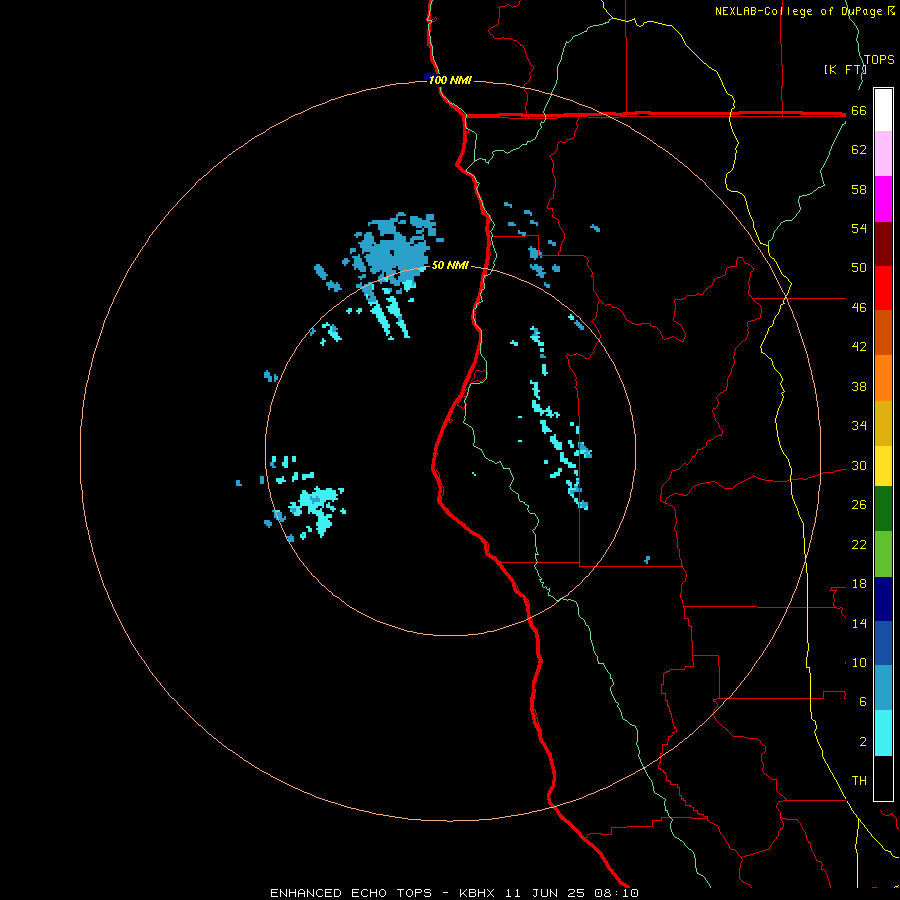This screenshot has height=900, width=900.
Task: Click the black TH legend swatch
Action: (883, 778)
